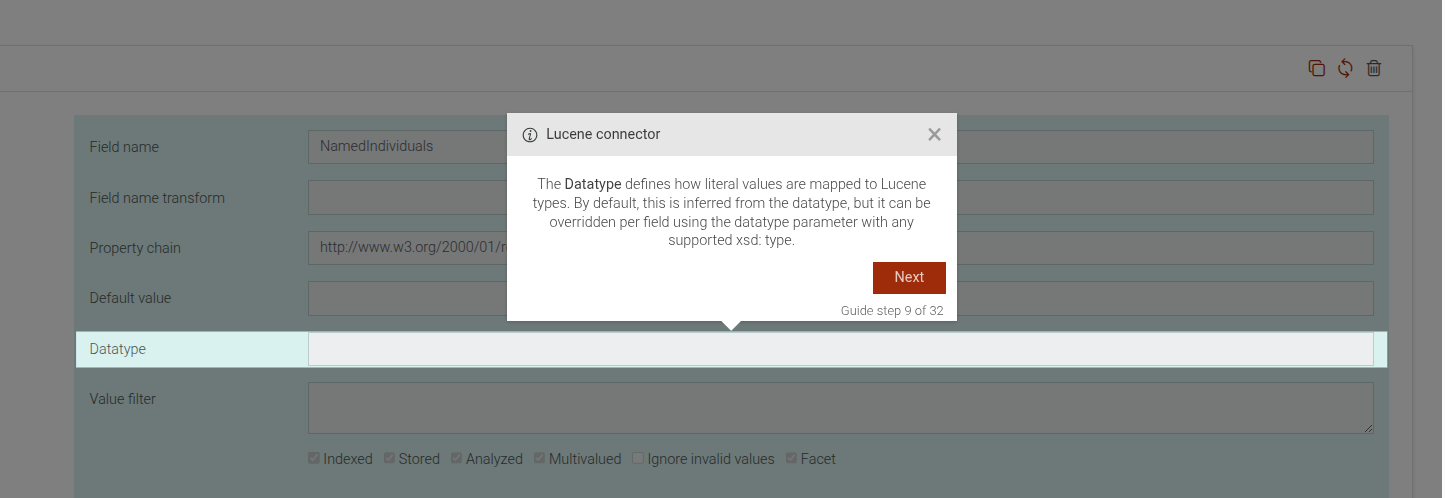The image size is (1445, 498).
Task: Click inside the Value filter textarea
Action: (x=840, y=407)
